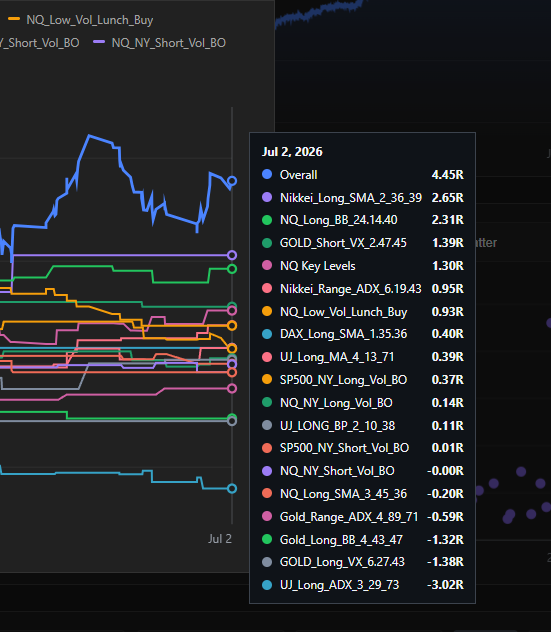Select Nikkei_Range_ADX_6.19.43 tooltip entry

click(351, 289)
